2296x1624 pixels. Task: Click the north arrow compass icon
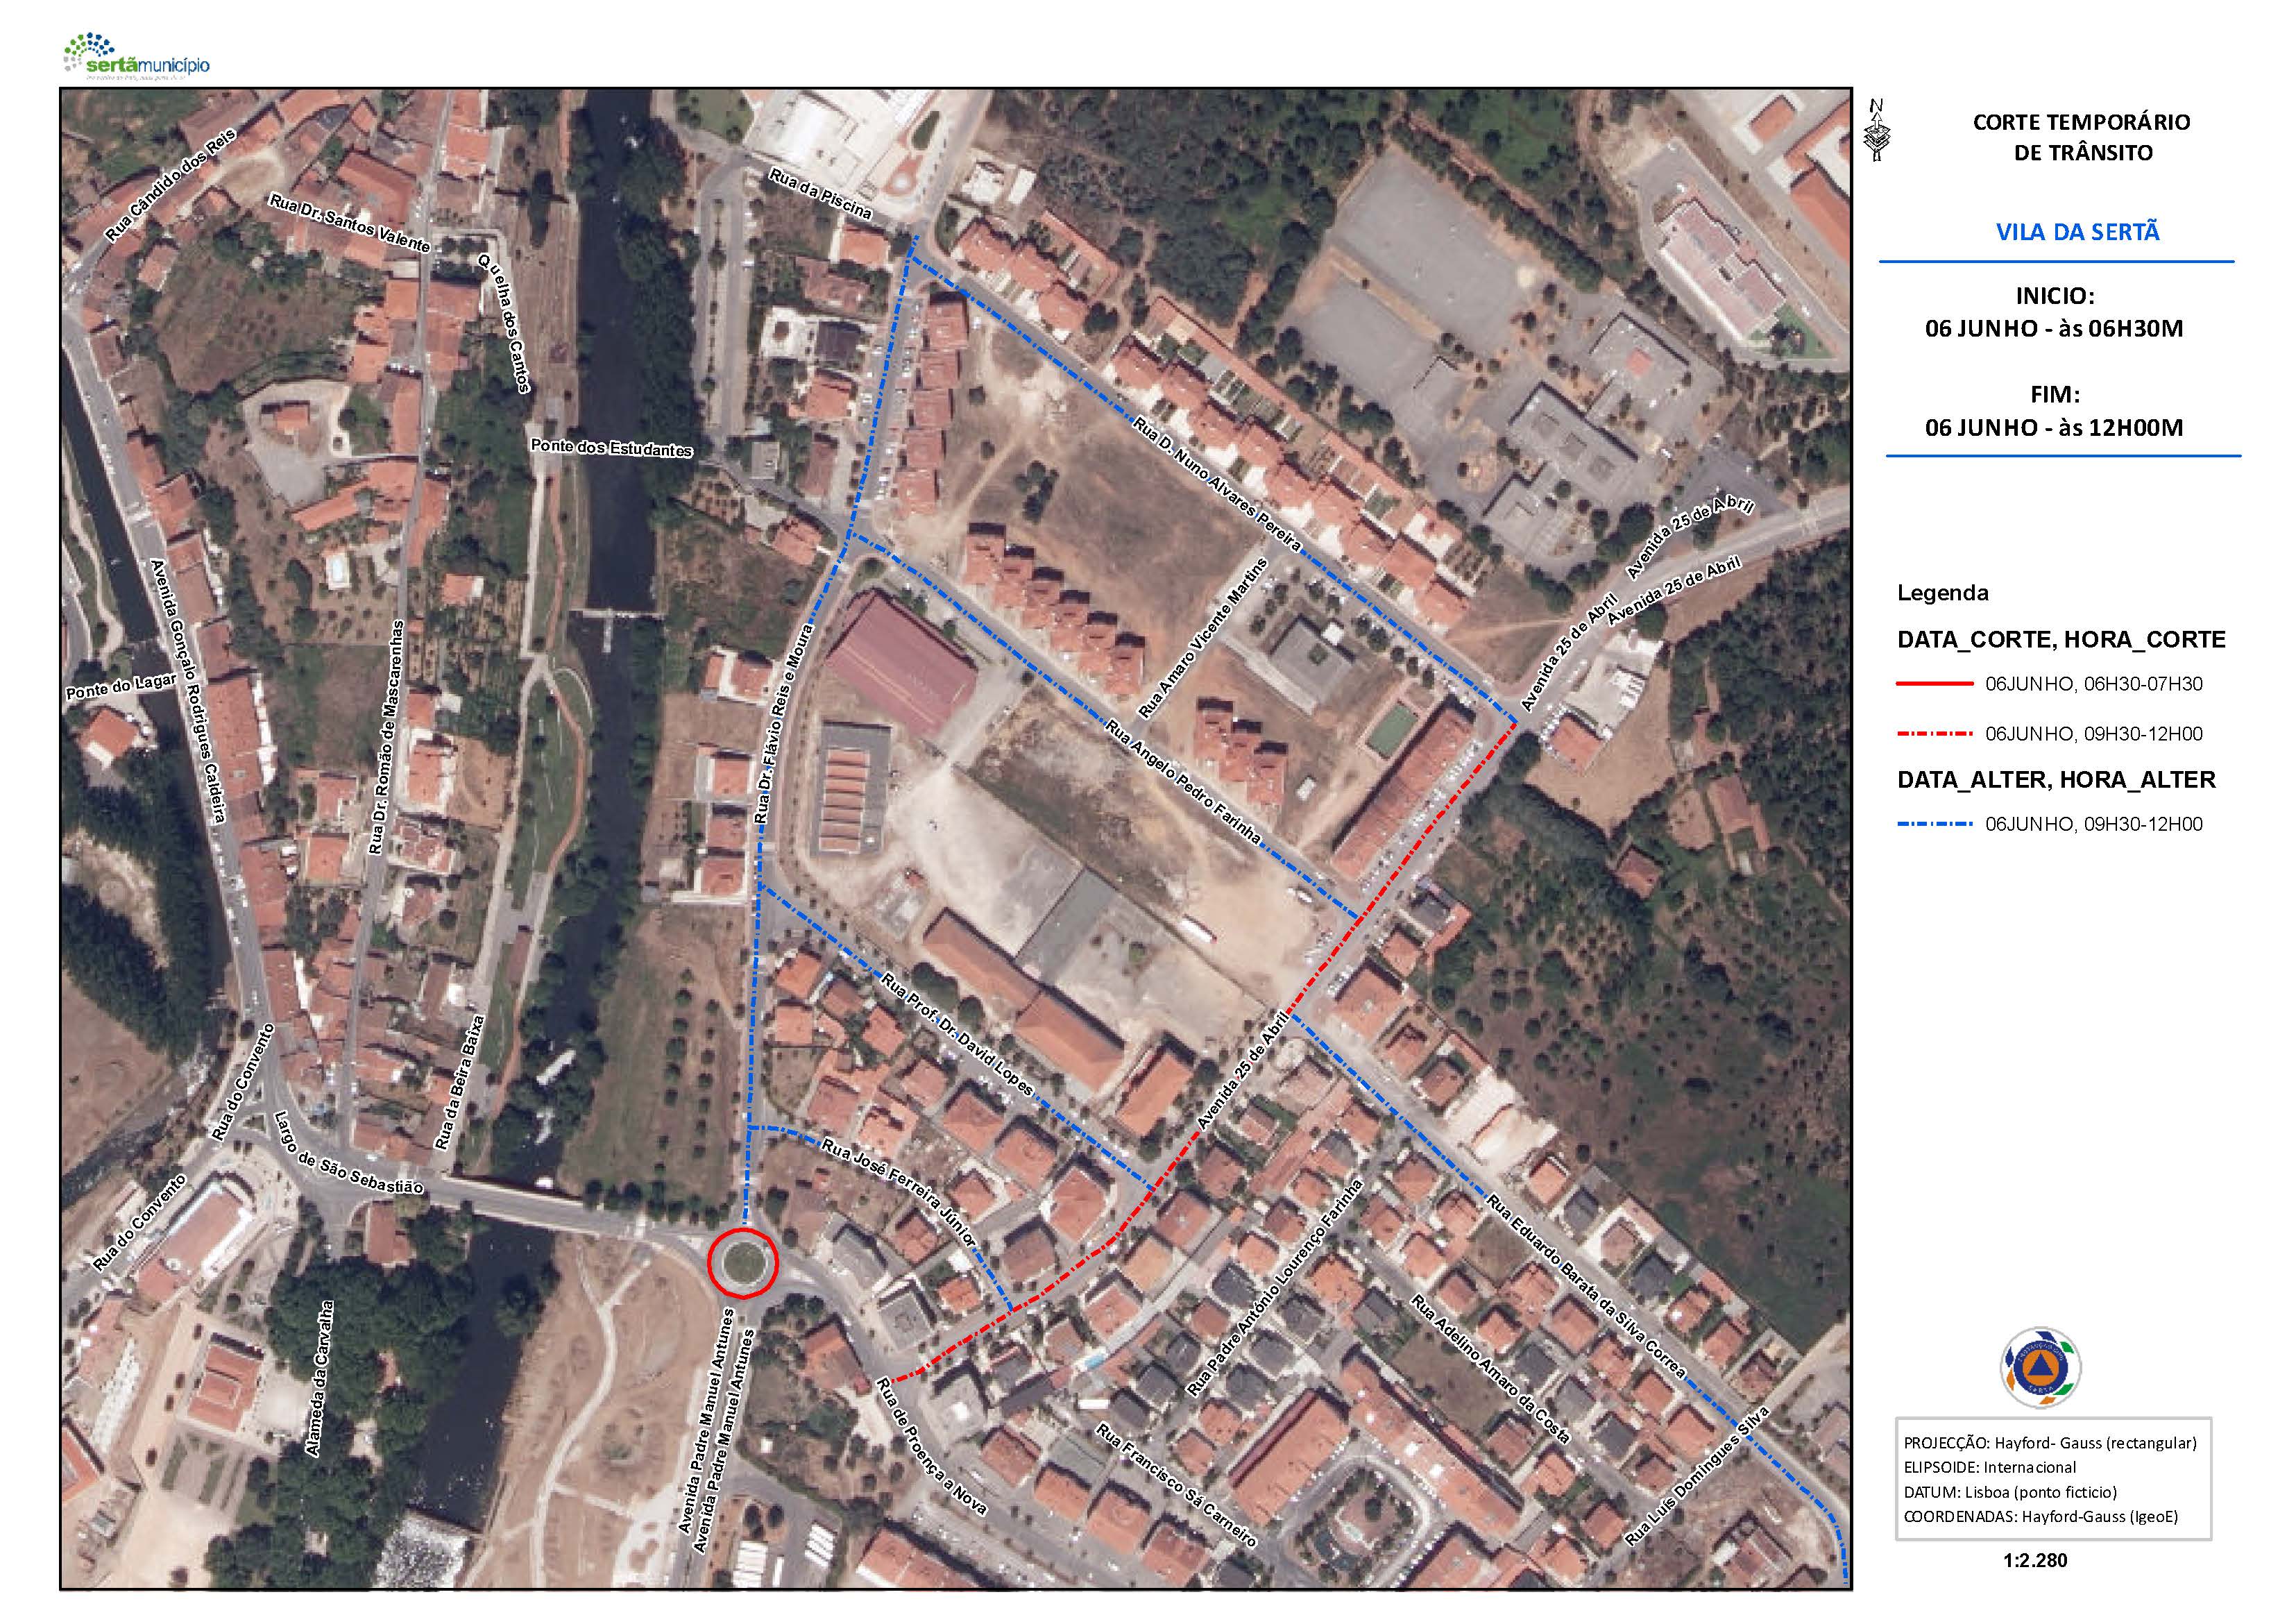click(x=1878, y=131)
